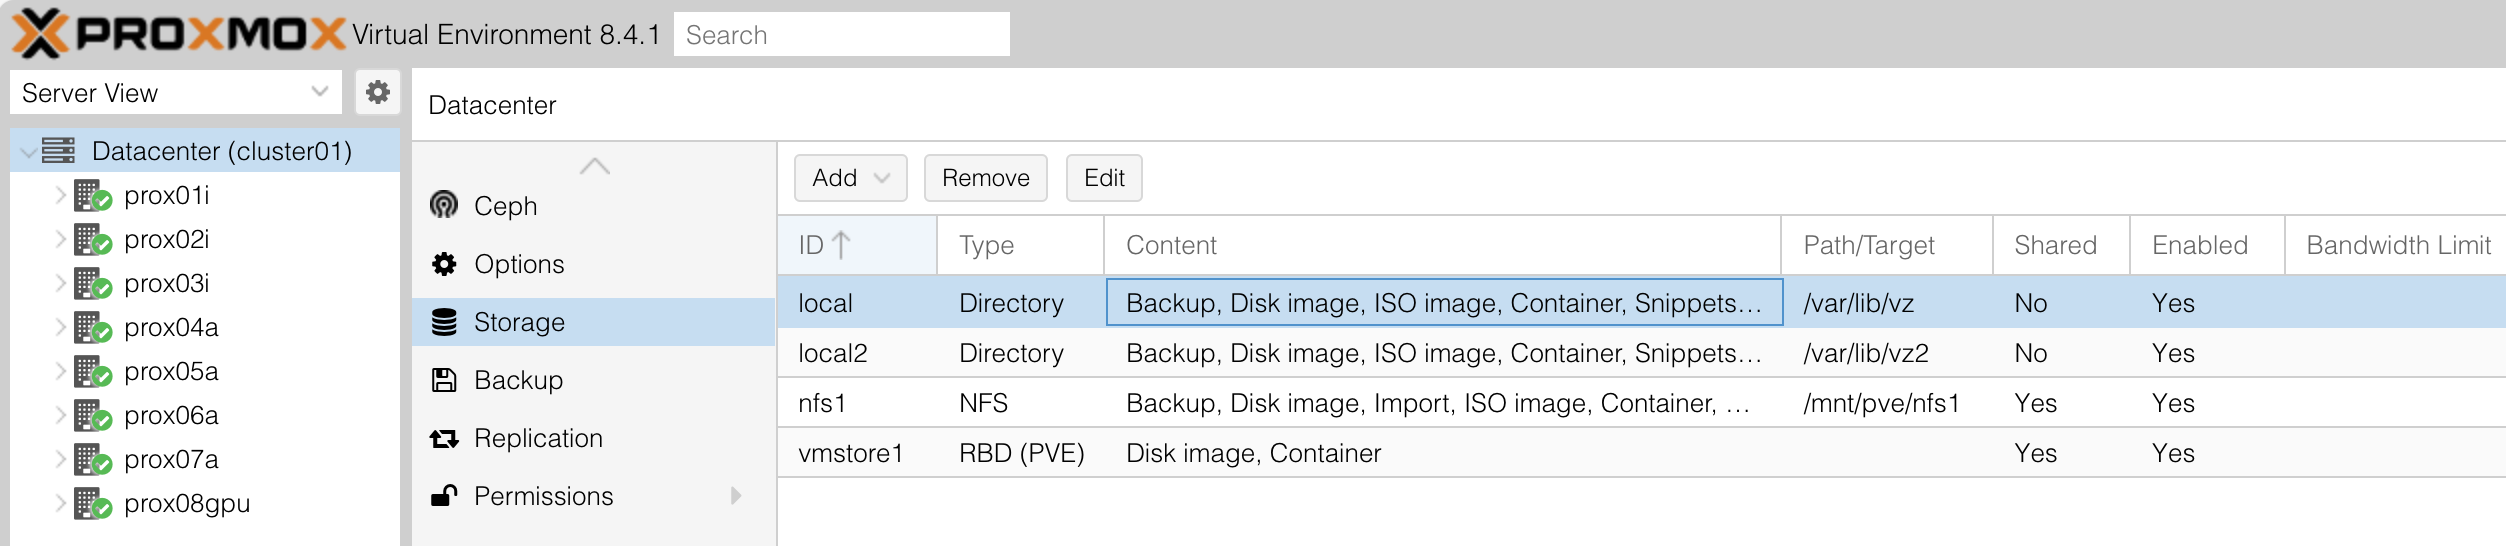Click the Datacenter server icon in the tree
The image size is (2506, 546).
[58, 151]
